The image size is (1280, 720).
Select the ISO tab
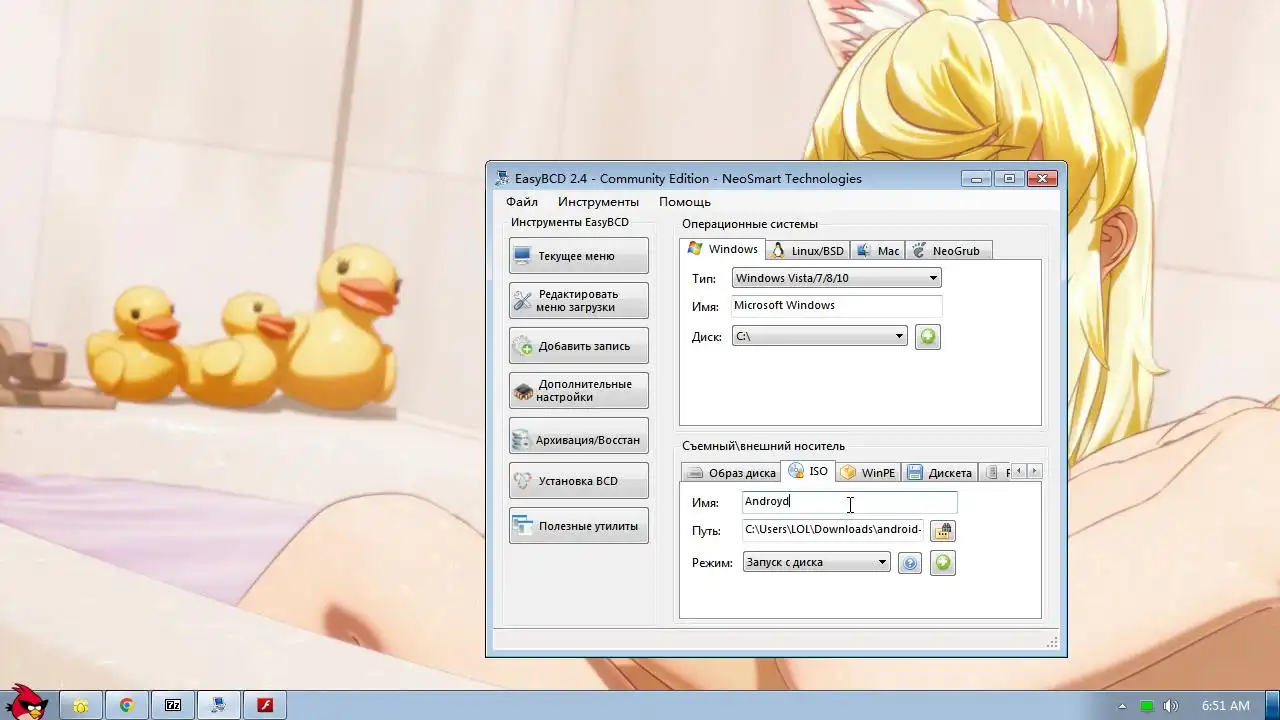coord(808,471)
